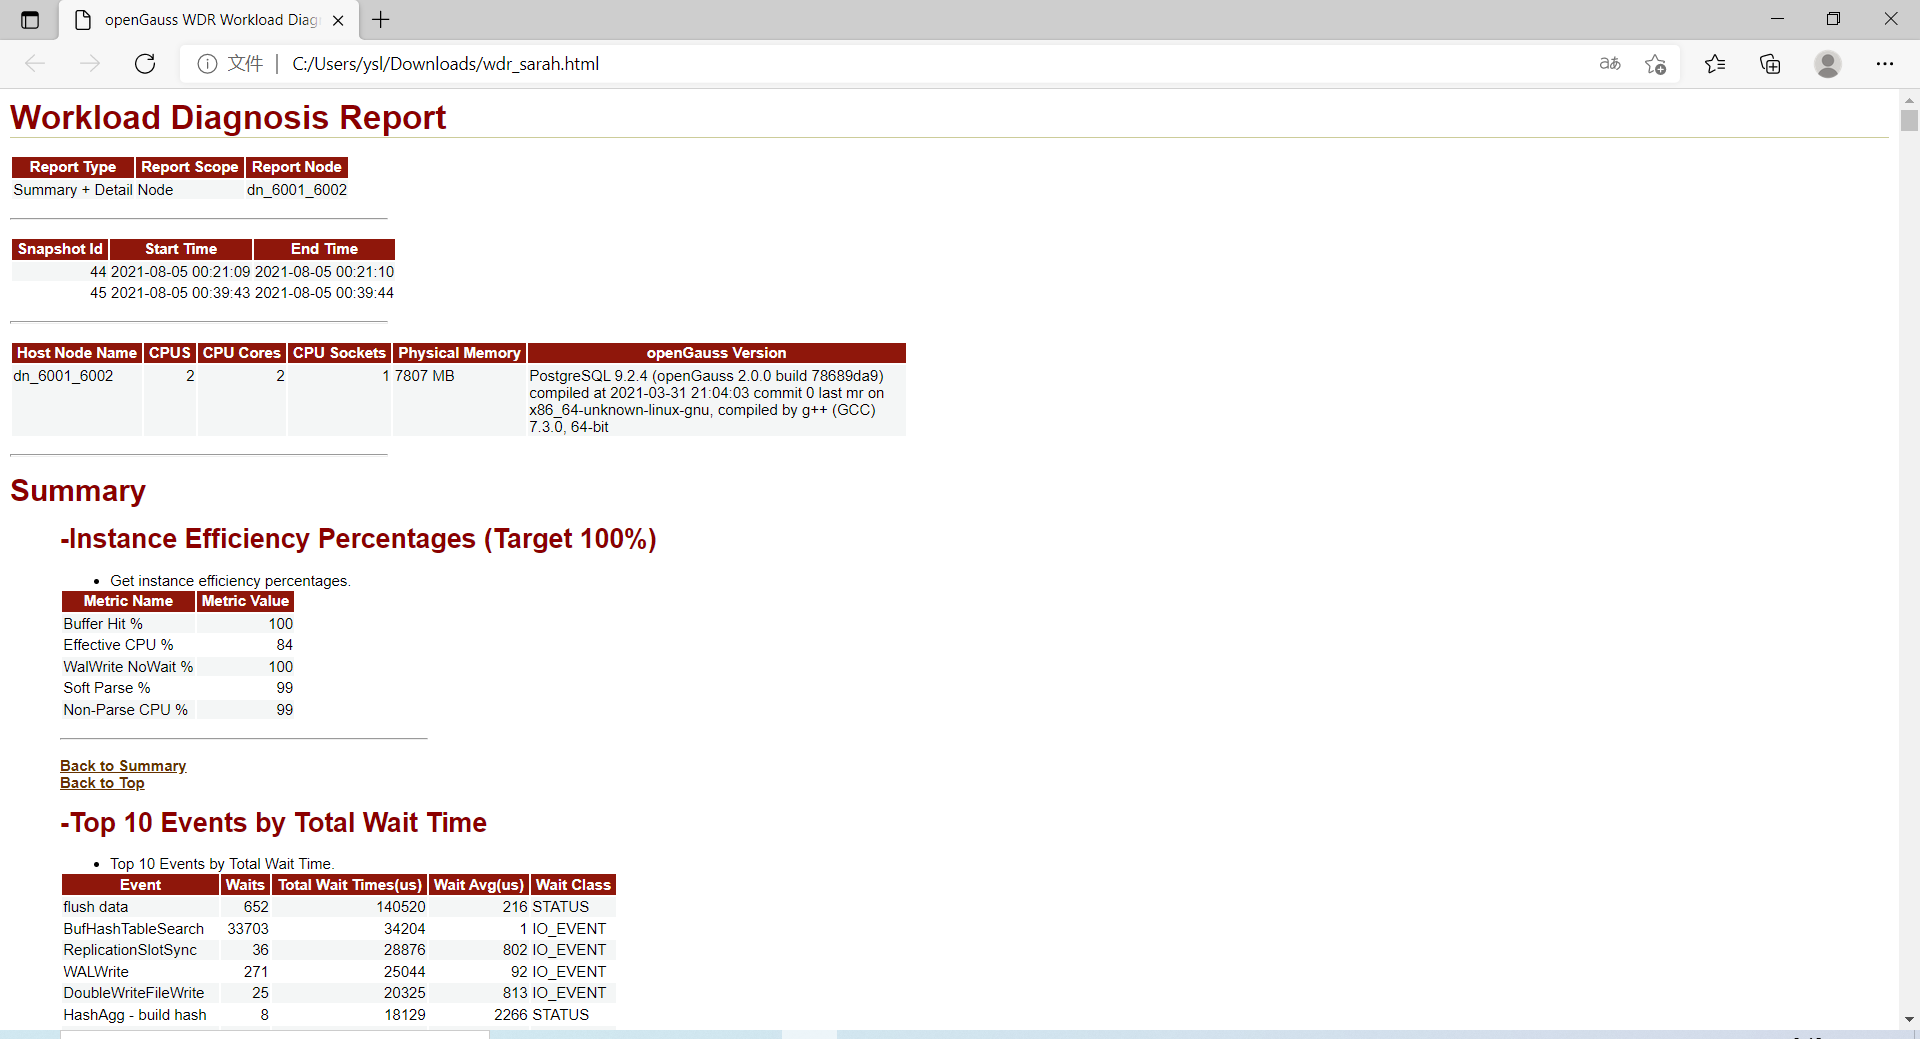Click the BufHashTableSearch event row

tap(339, 929)
